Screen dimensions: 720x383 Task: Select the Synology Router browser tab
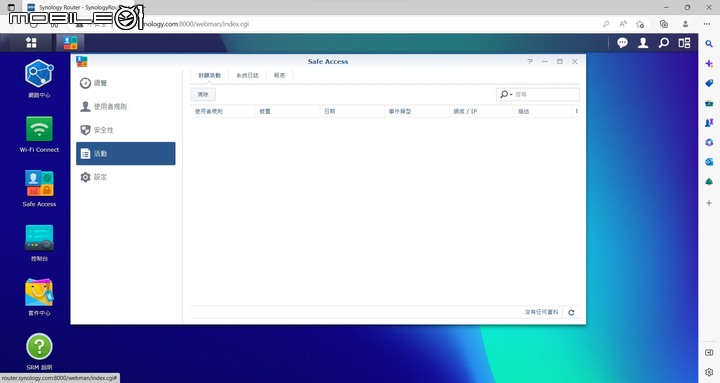[78, 8]
